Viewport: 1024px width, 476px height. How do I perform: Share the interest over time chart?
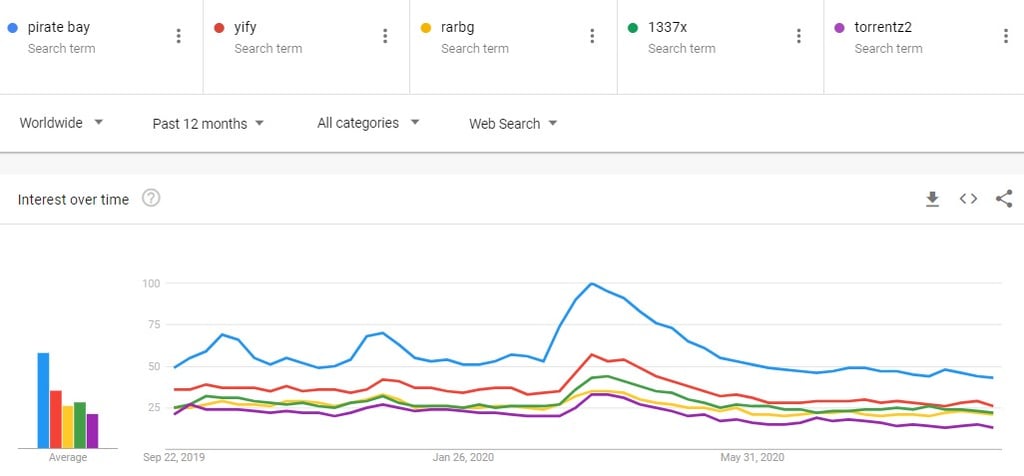click(x=1004, y=199)
